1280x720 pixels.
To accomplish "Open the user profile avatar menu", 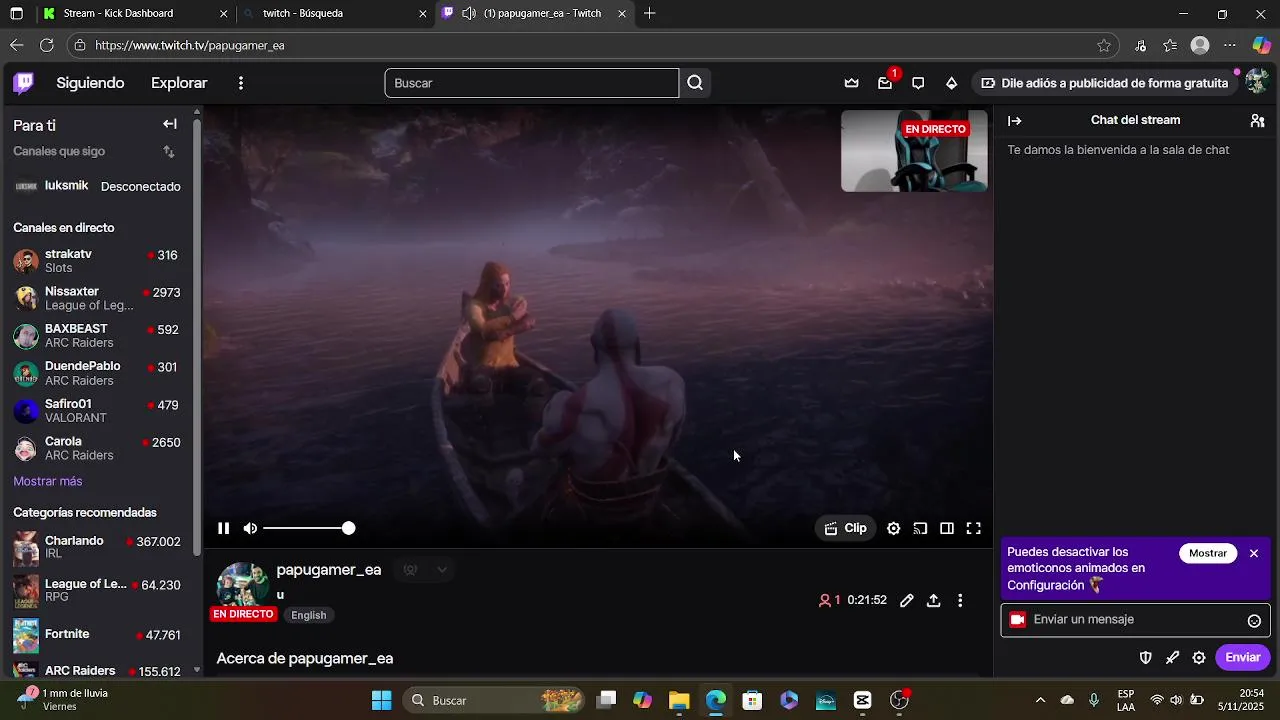I will (x=1257, y=83).
